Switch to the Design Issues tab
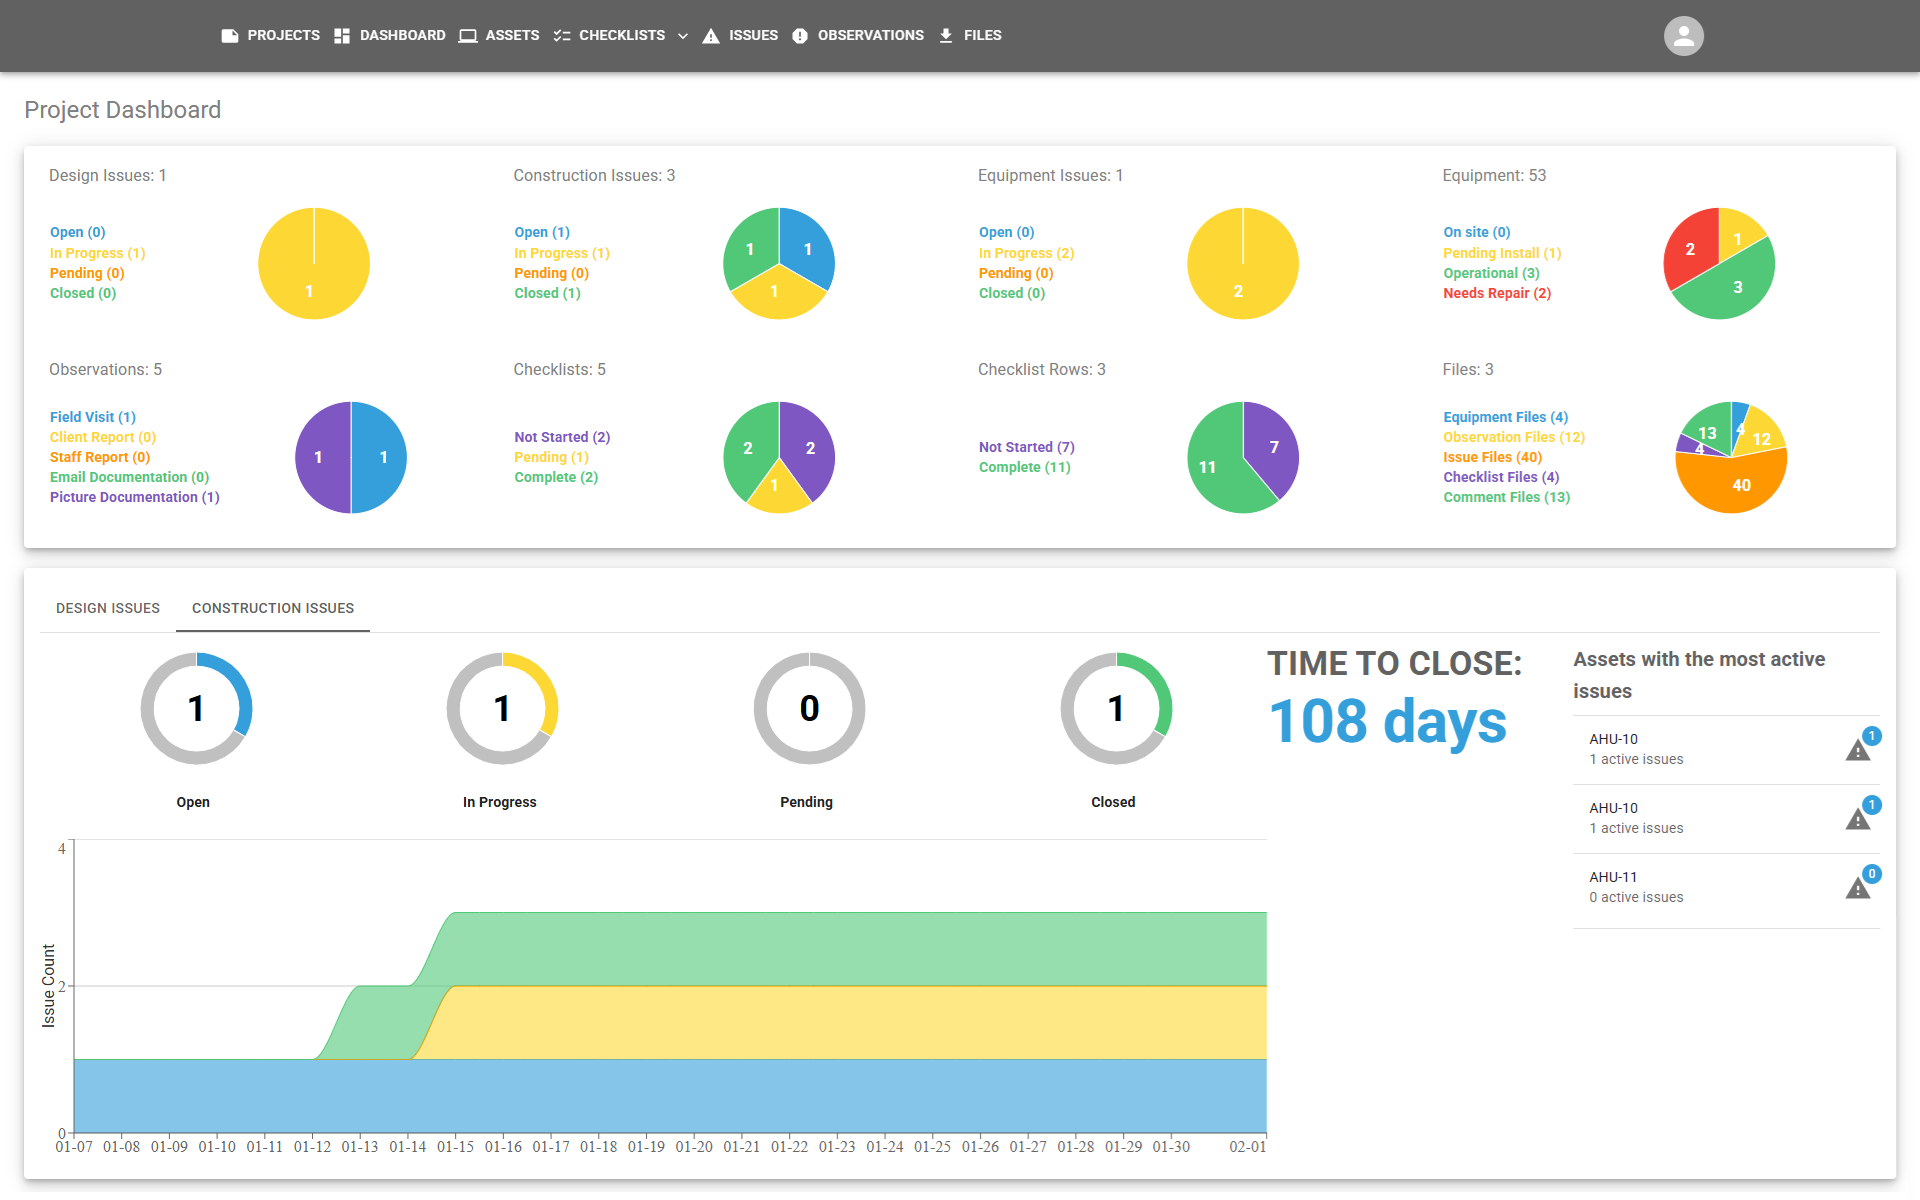The height and width of the screenshot is (1200, 1920). tap(108, 608)
